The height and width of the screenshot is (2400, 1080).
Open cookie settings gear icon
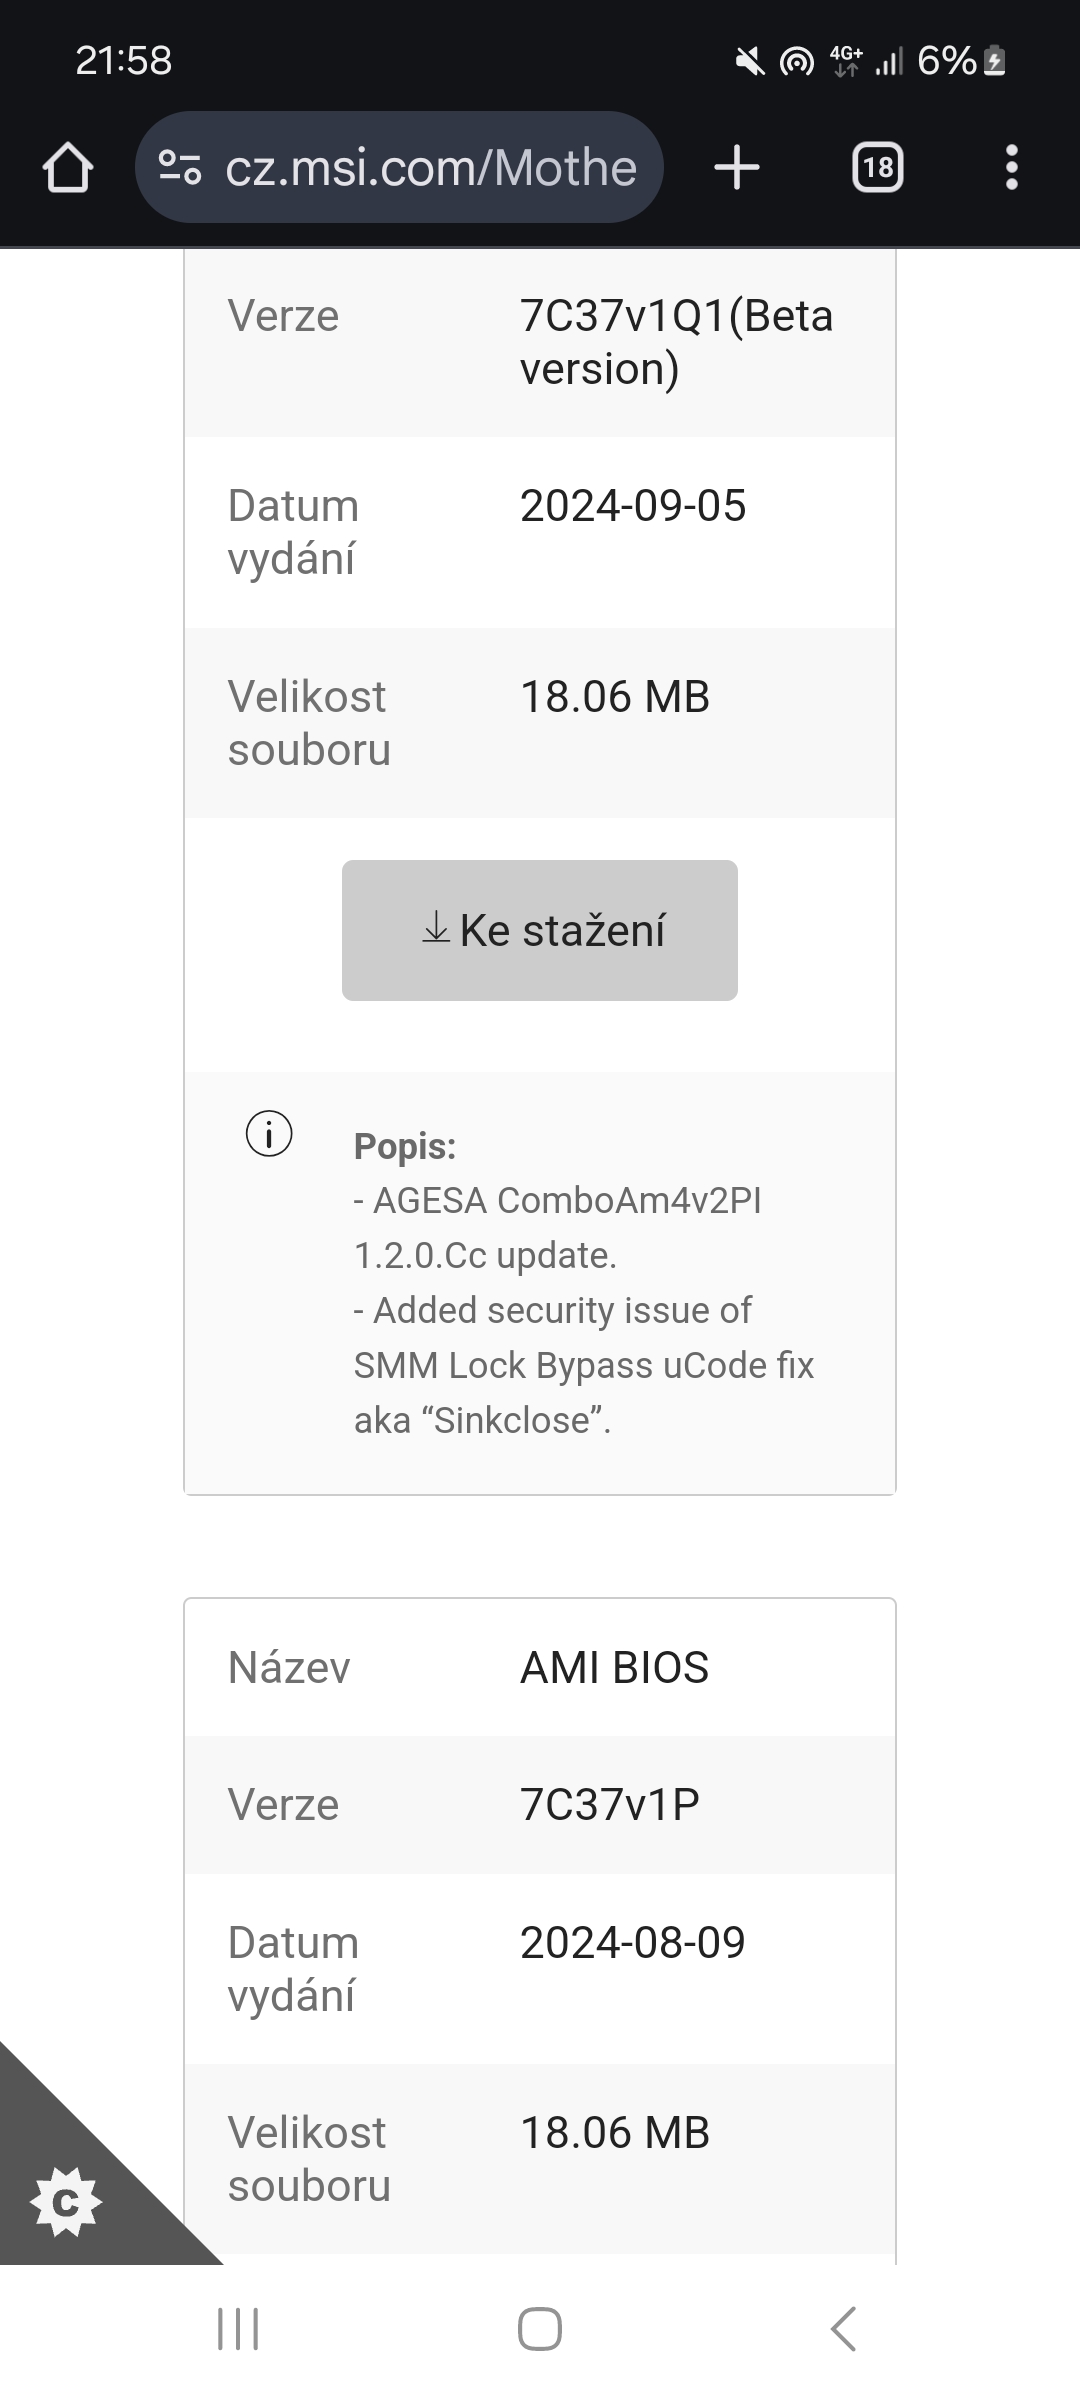pos(65,2202)
